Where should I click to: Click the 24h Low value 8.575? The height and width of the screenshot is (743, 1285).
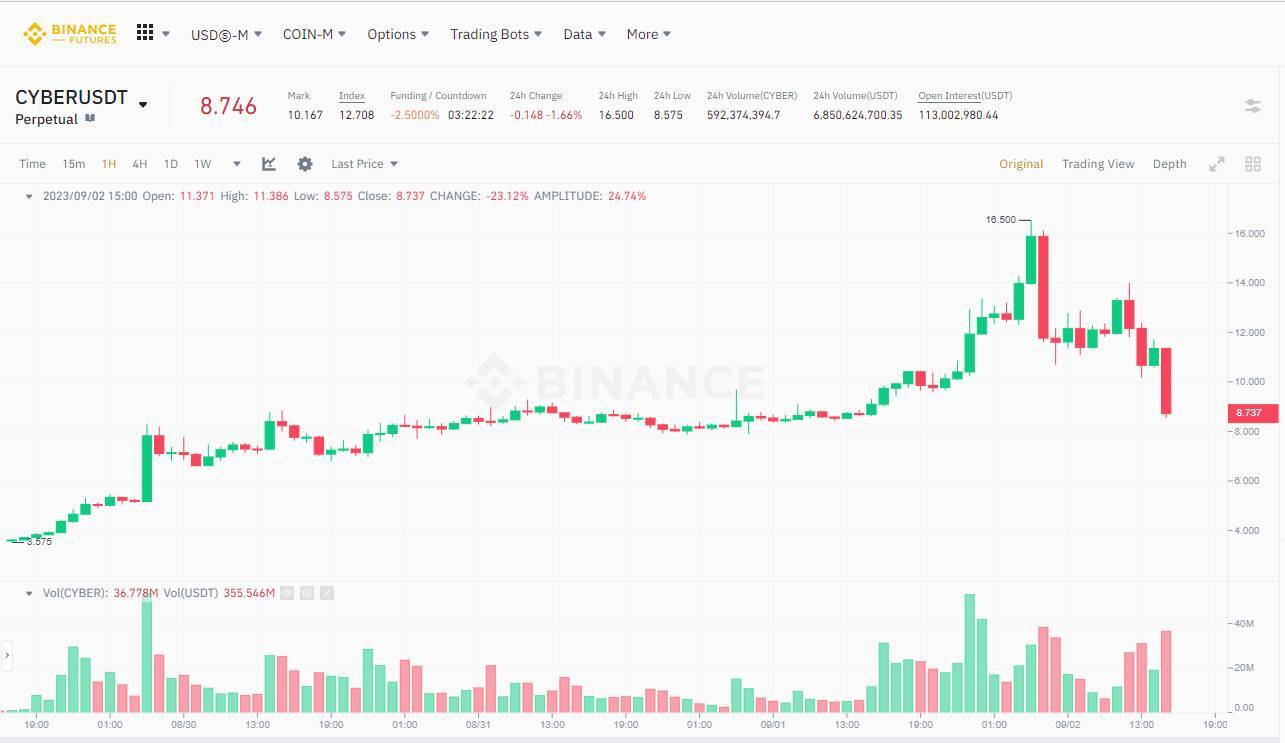(668, 115)
